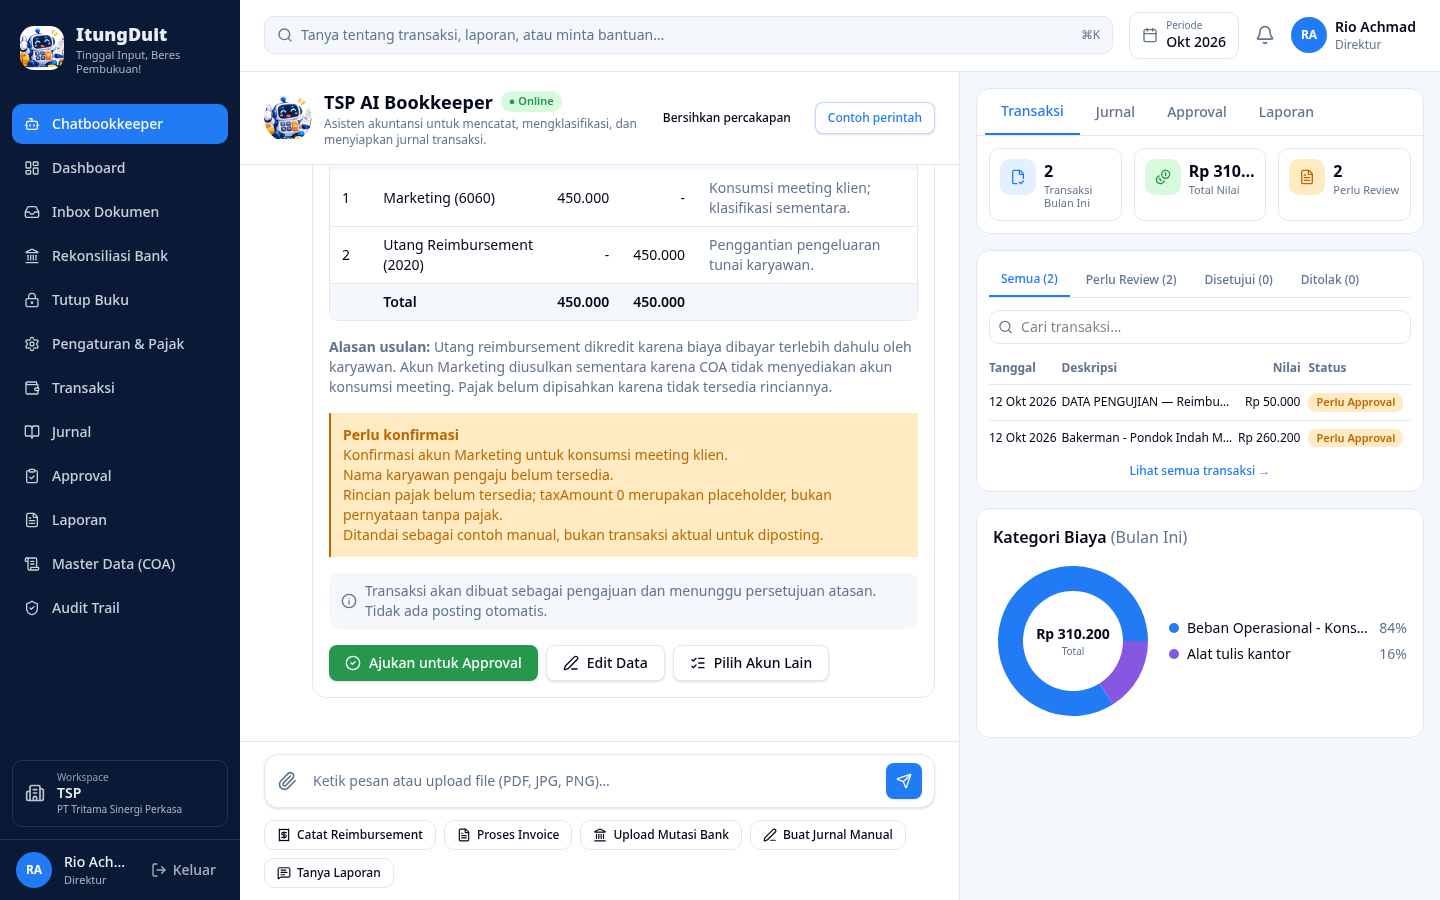Screen dimensions: 1440x900
Task: Click Bersihkan percakapan
Action: pyautogui.click(x=727, y=118)
